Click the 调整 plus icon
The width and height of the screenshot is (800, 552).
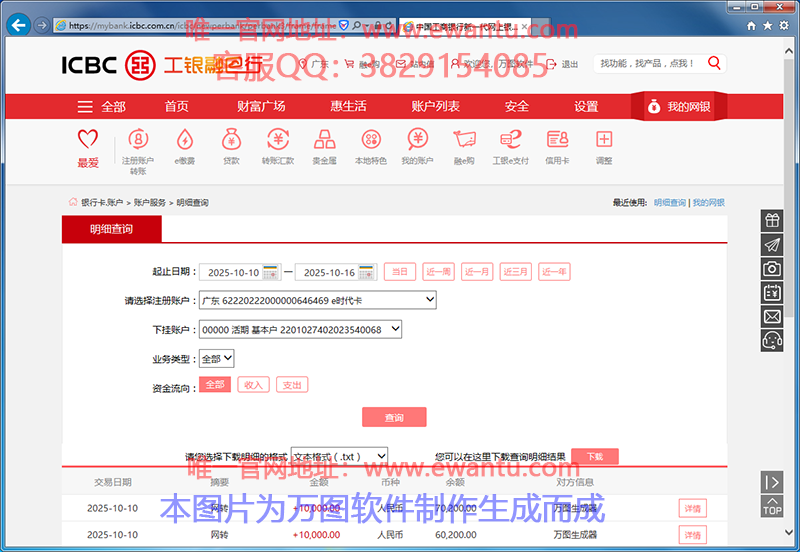pyautogui.click(x=604, y=139)
